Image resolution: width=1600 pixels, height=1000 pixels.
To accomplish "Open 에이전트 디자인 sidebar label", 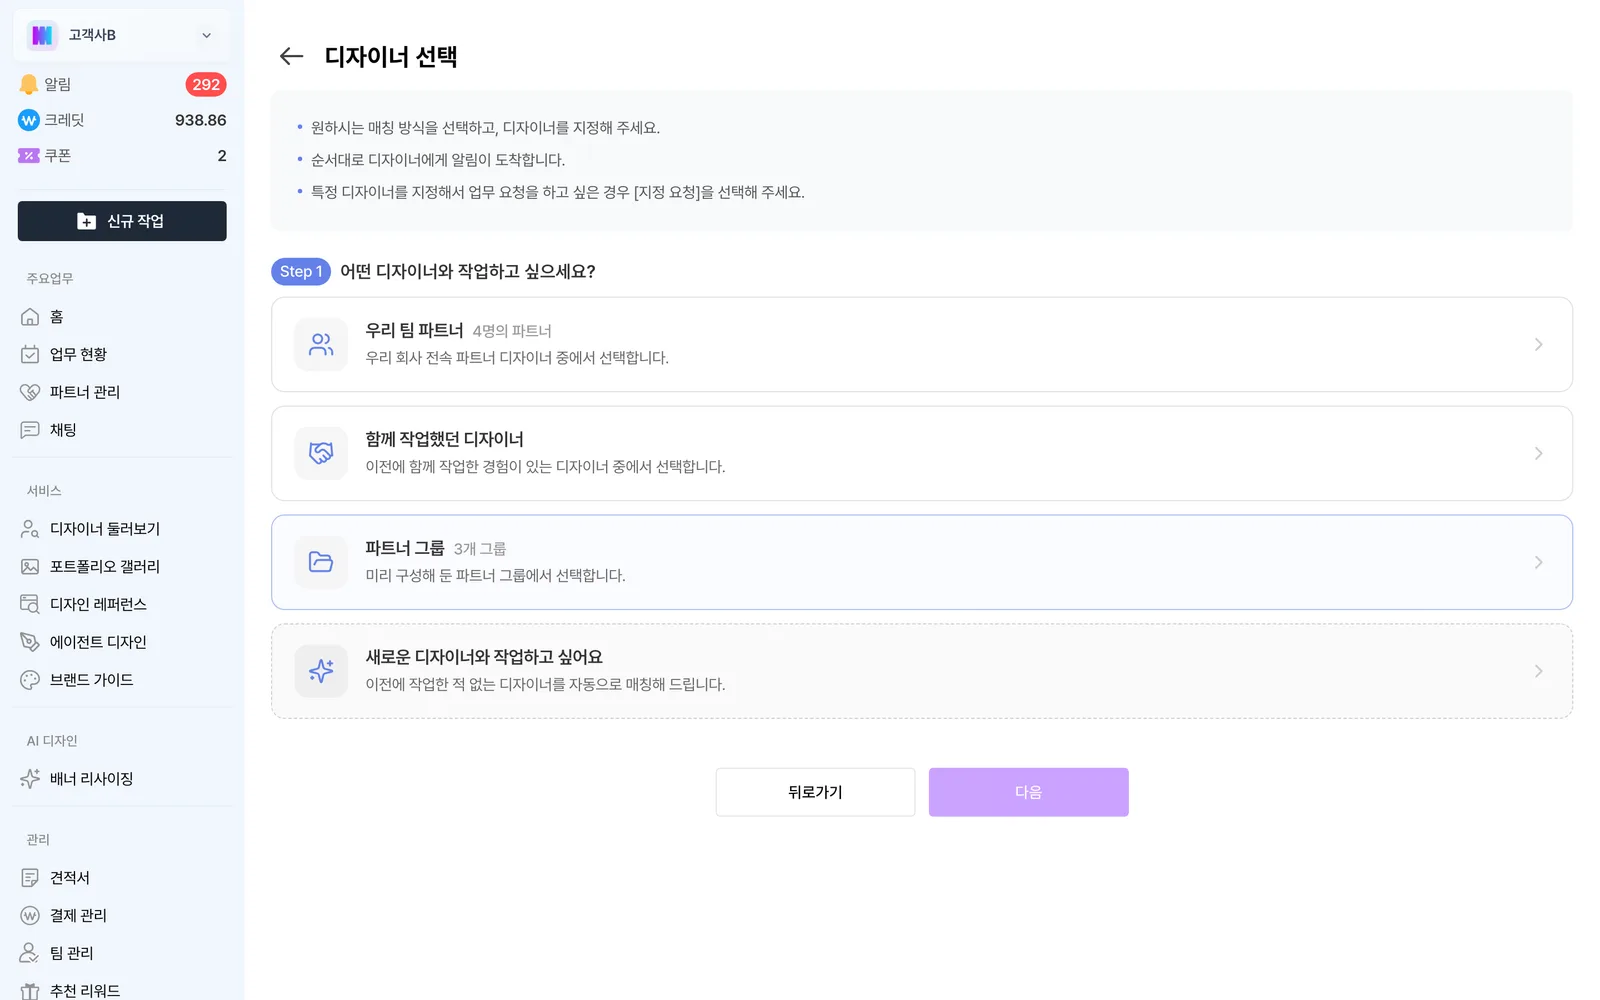I will tap(98, 642).
